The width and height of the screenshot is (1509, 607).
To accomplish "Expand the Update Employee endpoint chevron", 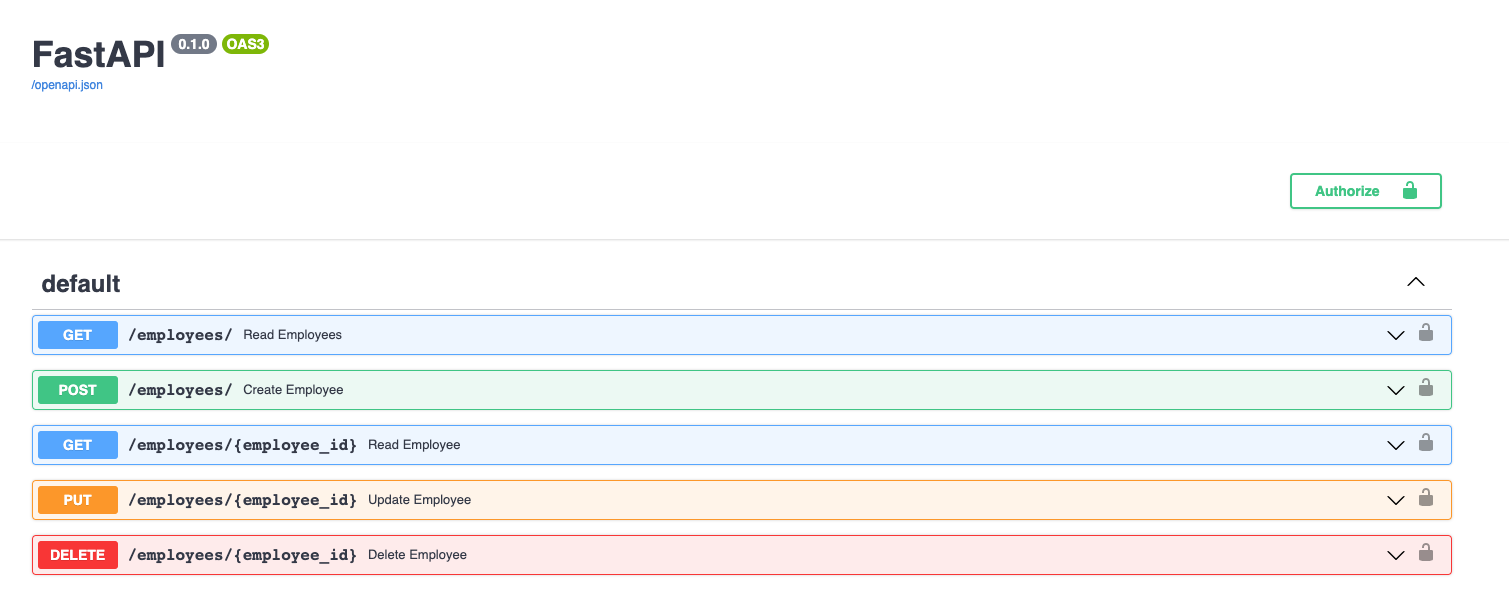I will pyautogui.click(x=1396, y=500).
